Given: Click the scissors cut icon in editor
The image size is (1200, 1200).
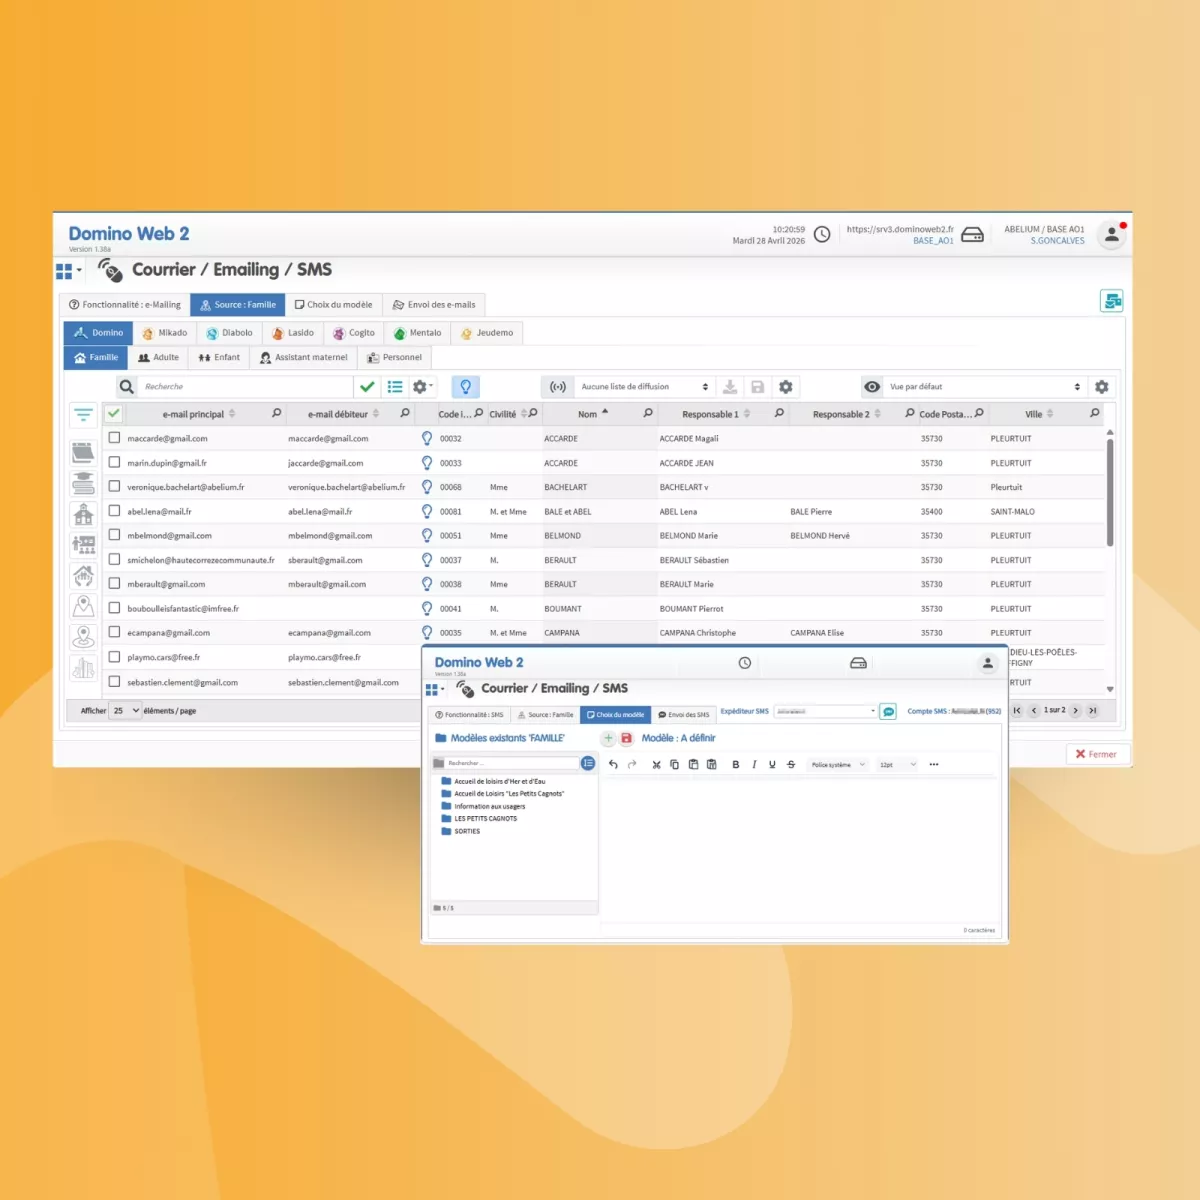Looking at the screenshot, I should pos(656,765).
